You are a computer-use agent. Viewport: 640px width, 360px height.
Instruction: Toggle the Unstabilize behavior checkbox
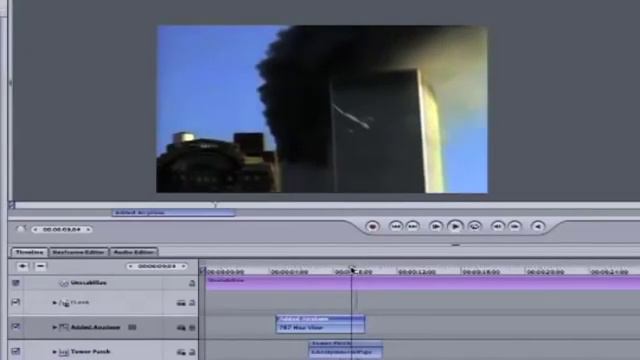point(16,282)
